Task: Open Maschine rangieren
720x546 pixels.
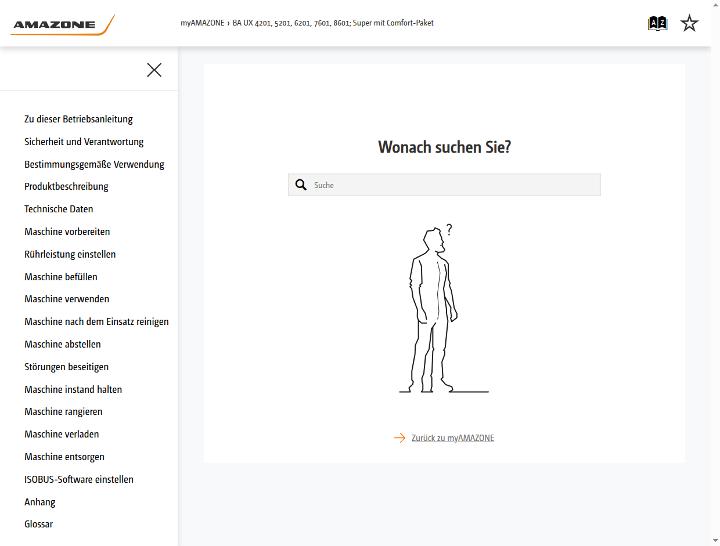Action: (x=63, y=411)
